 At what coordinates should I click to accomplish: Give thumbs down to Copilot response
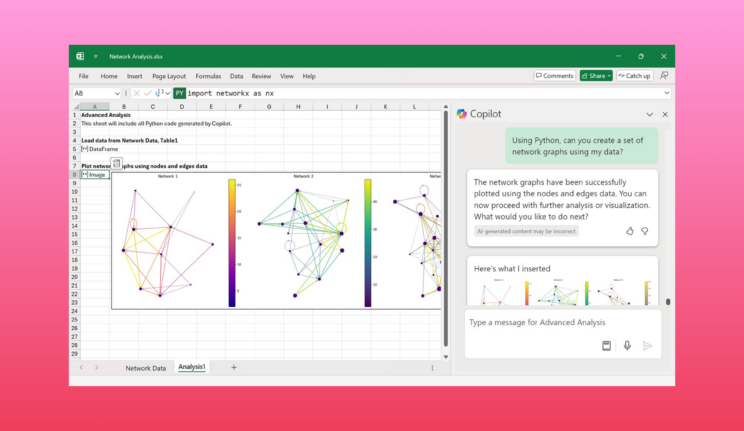(x=644, y=231)
